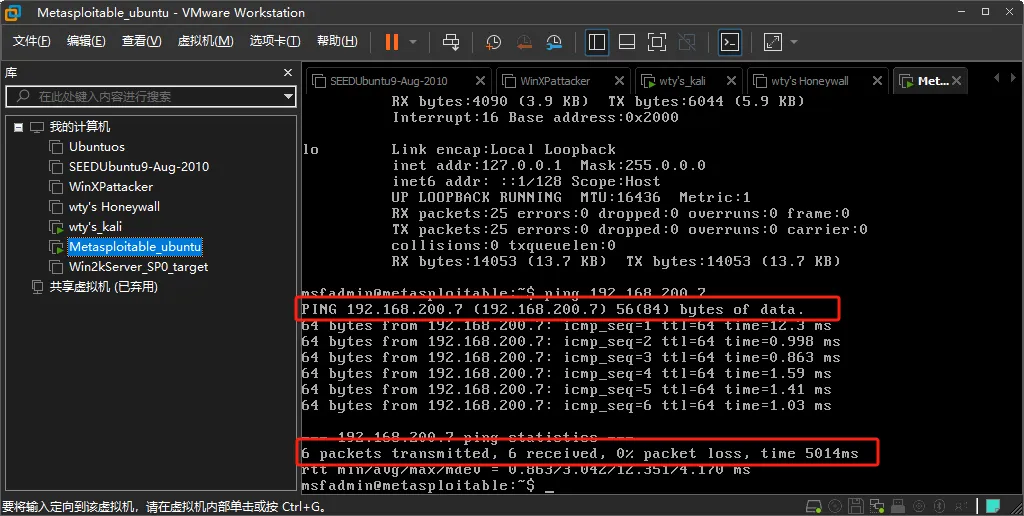The height and width of the screenshot is (516, 1024).
Task: Open the 查看(V) menu
Action: [x=142, y=41]
